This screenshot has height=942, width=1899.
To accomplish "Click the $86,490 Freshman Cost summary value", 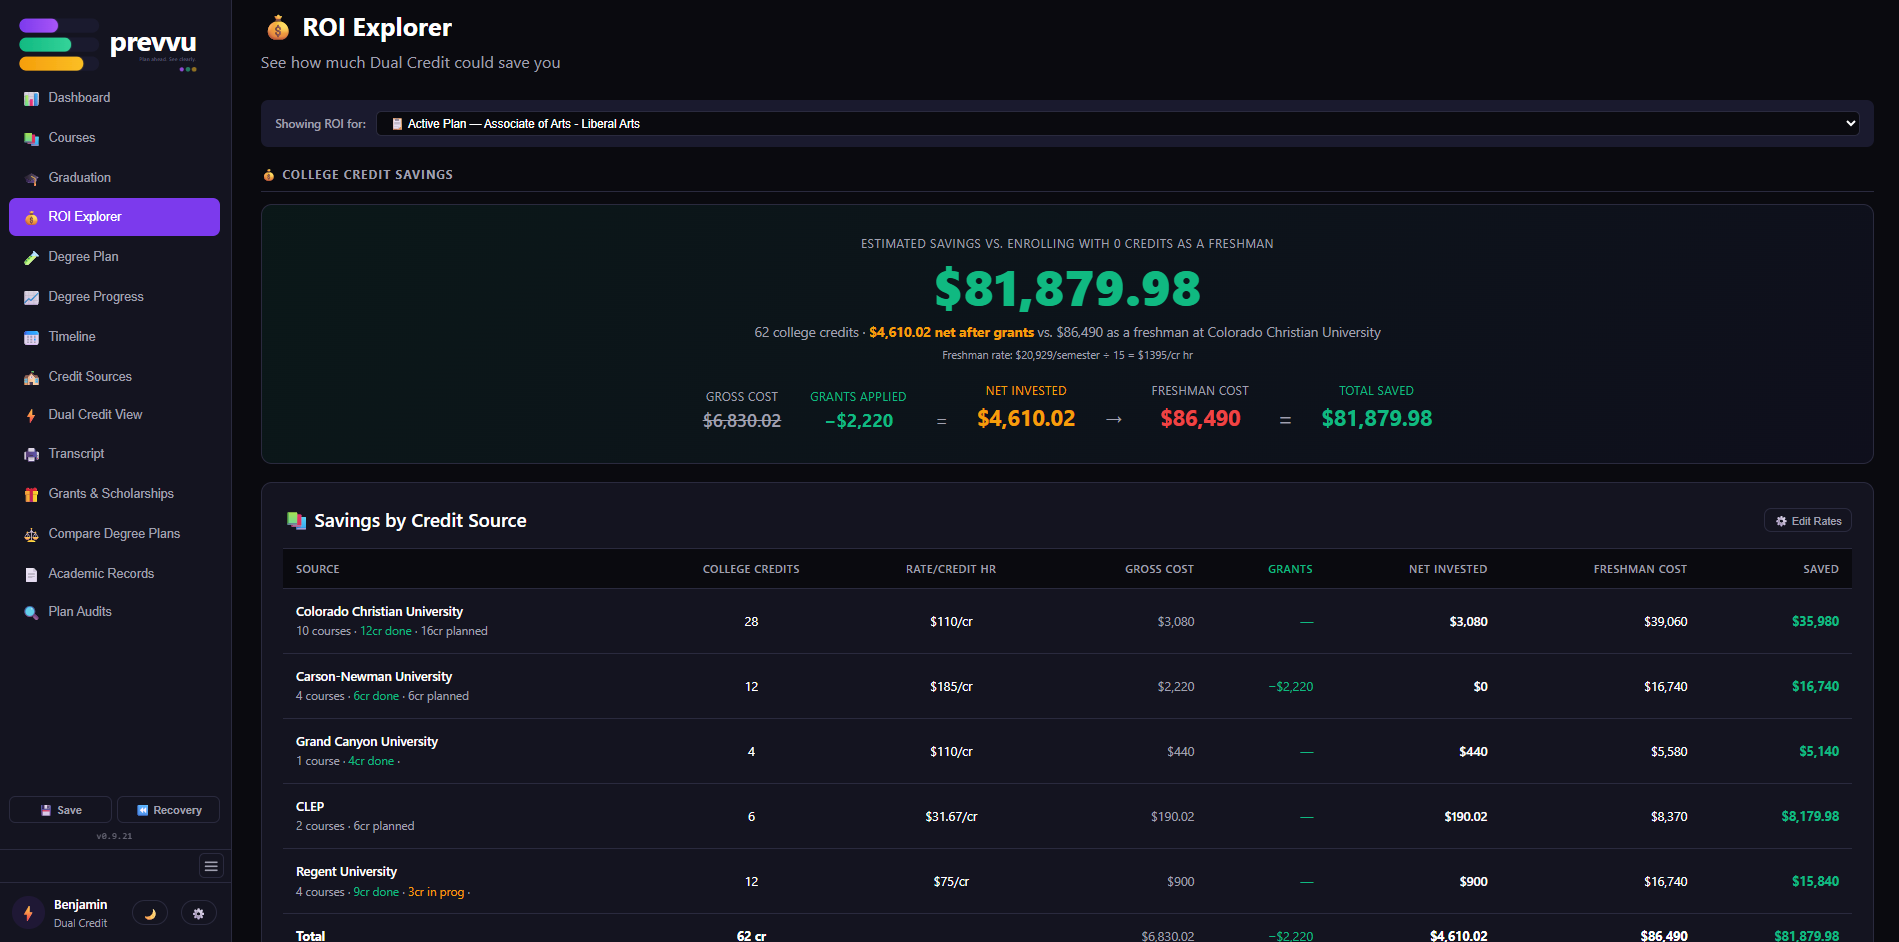I will [x=1200, y=419].
